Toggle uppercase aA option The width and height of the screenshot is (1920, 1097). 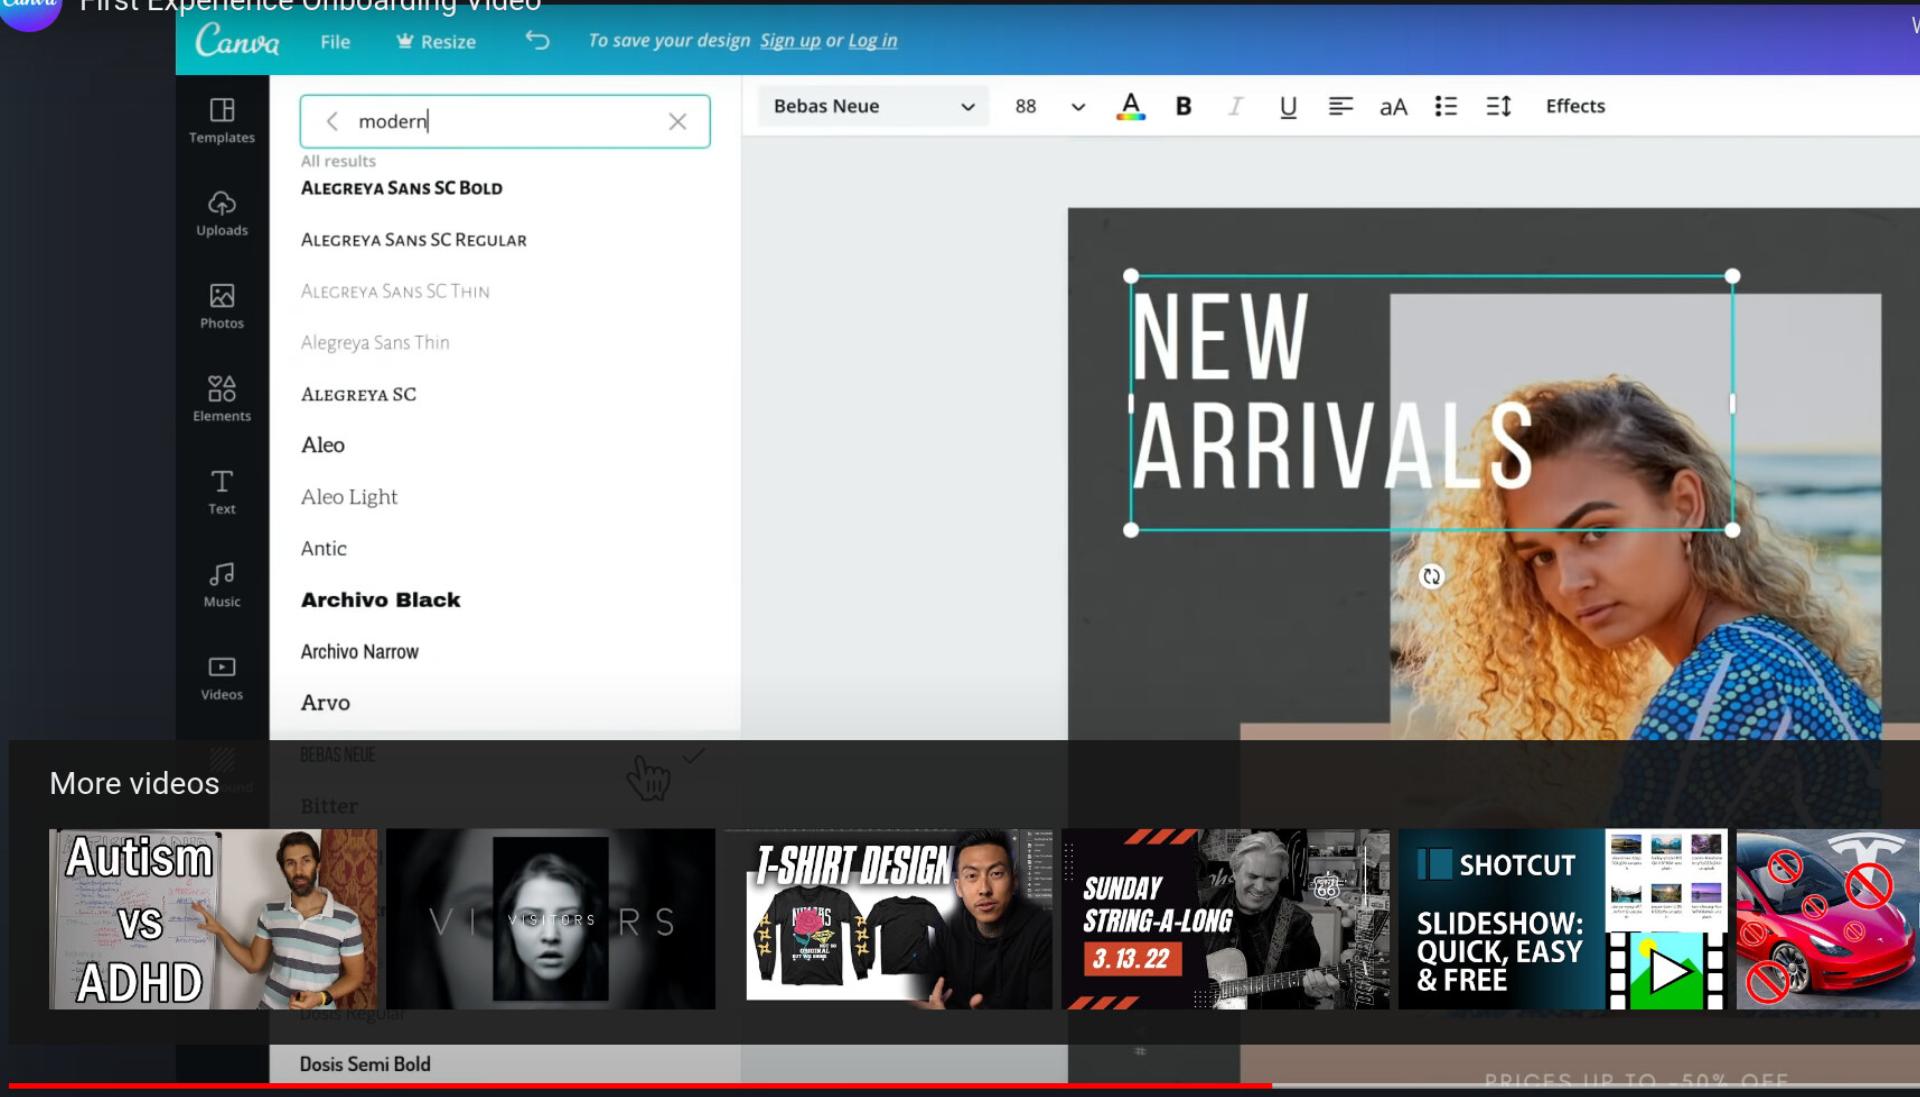(x=1393, y=107)
